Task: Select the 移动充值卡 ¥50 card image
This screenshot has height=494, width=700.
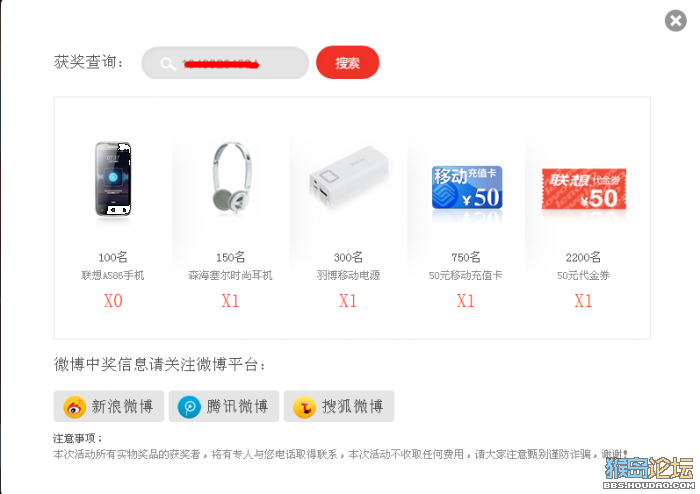Action: [467, 187]
